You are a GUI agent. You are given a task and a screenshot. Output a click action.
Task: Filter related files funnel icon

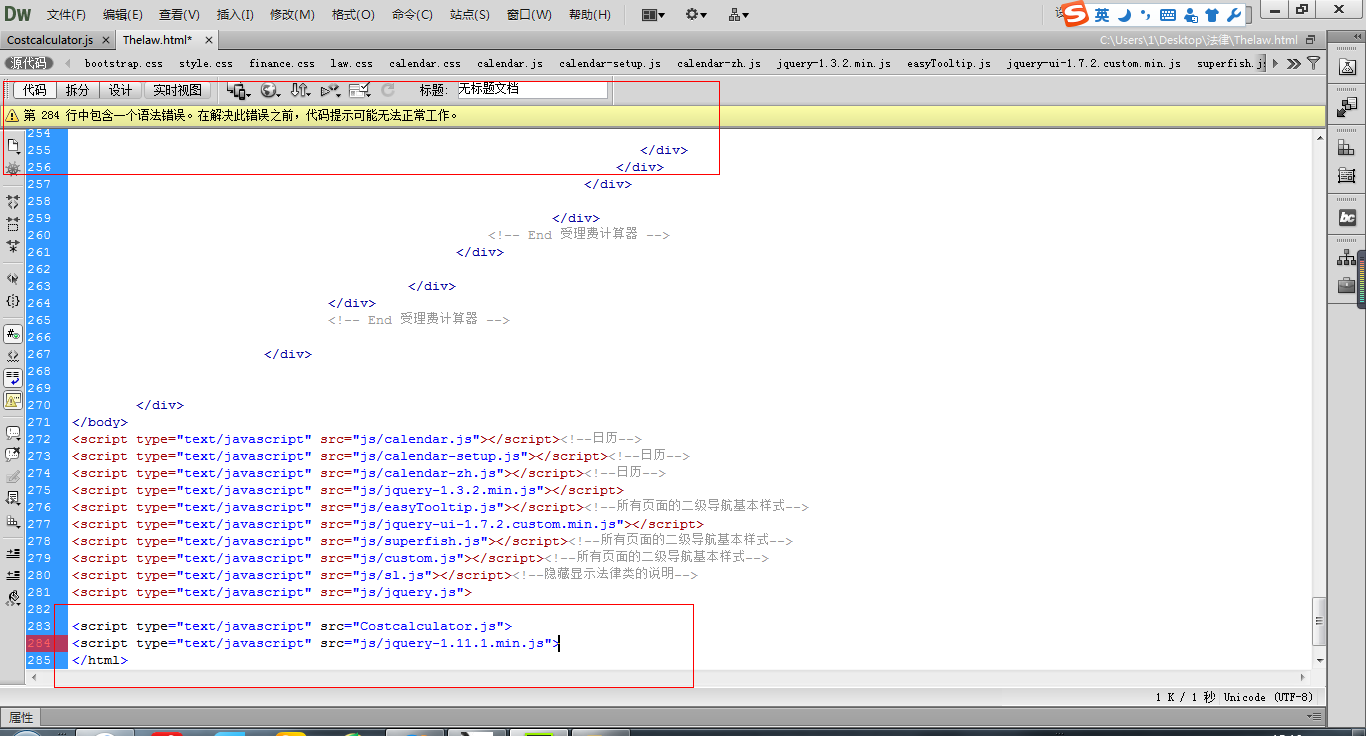(1313, 63)
